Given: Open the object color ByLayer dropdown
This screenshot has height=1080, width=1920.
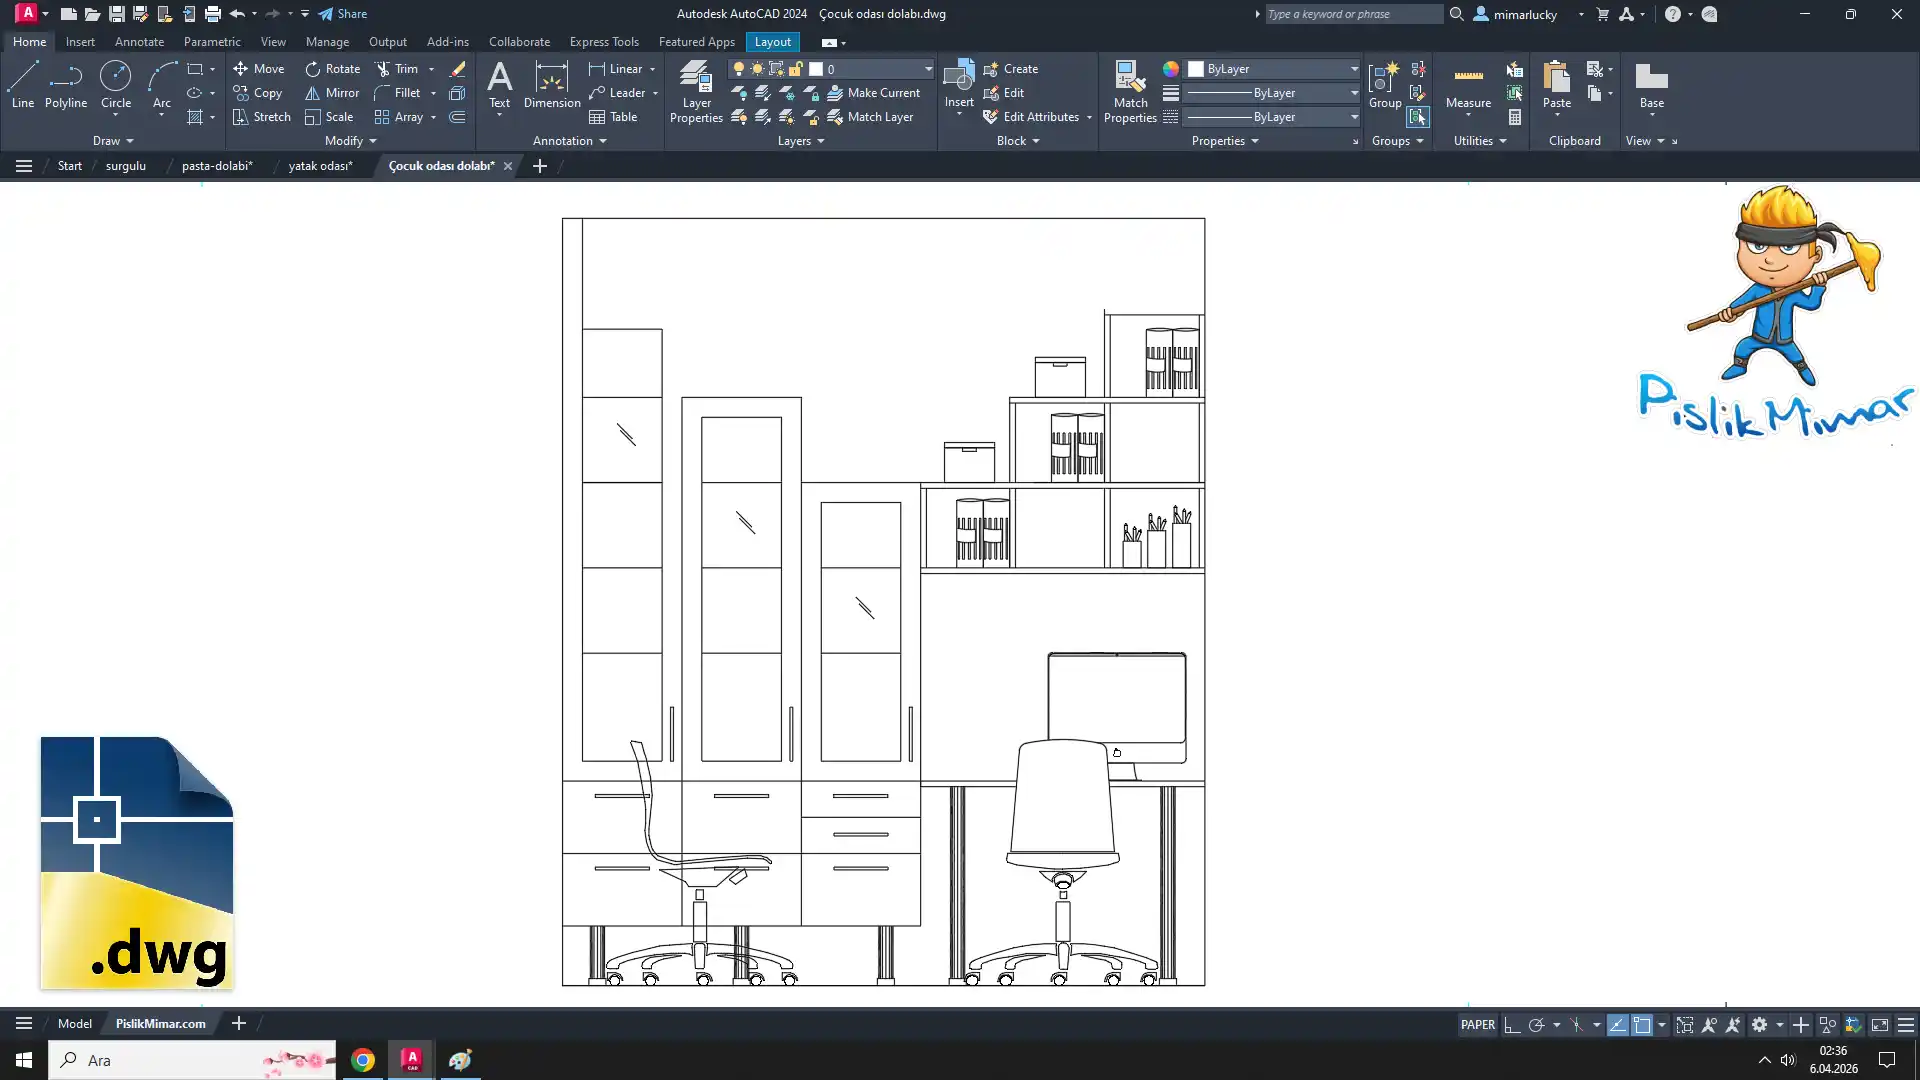Looking at the screenshot, I should coord(1354,69).
